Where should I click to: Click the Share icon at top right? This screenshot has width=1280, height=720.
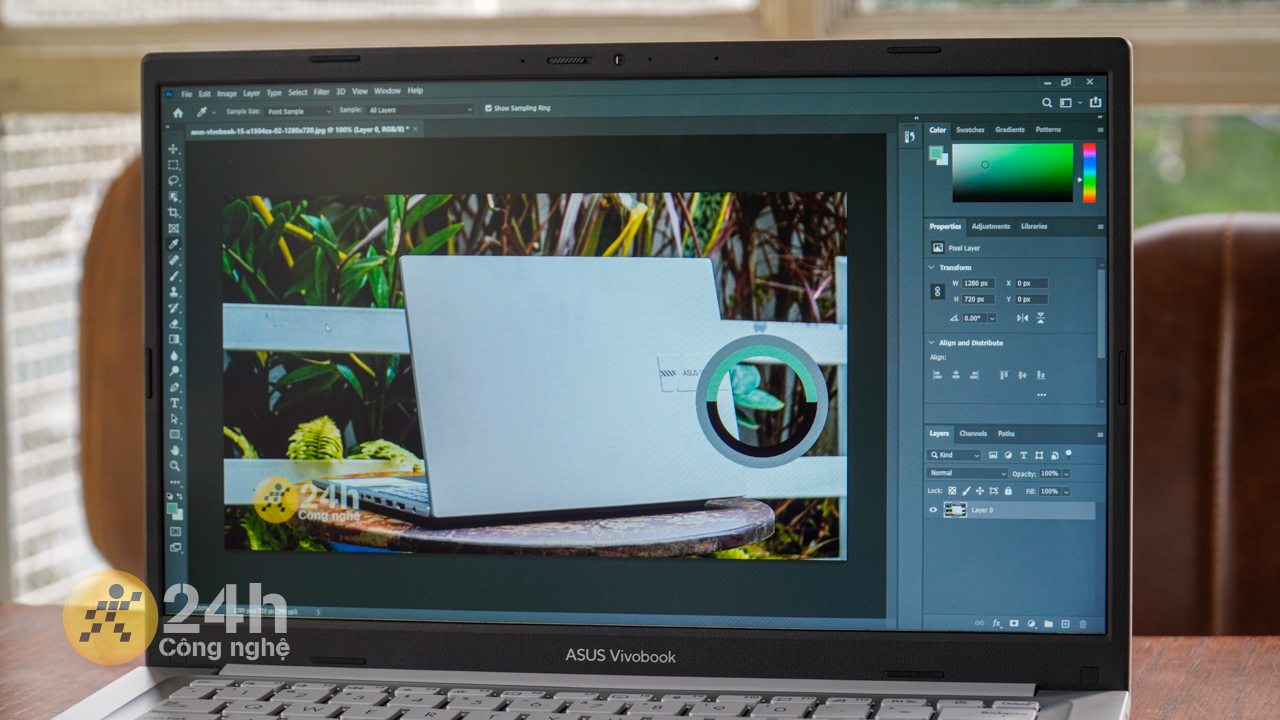coord(1095,103)
